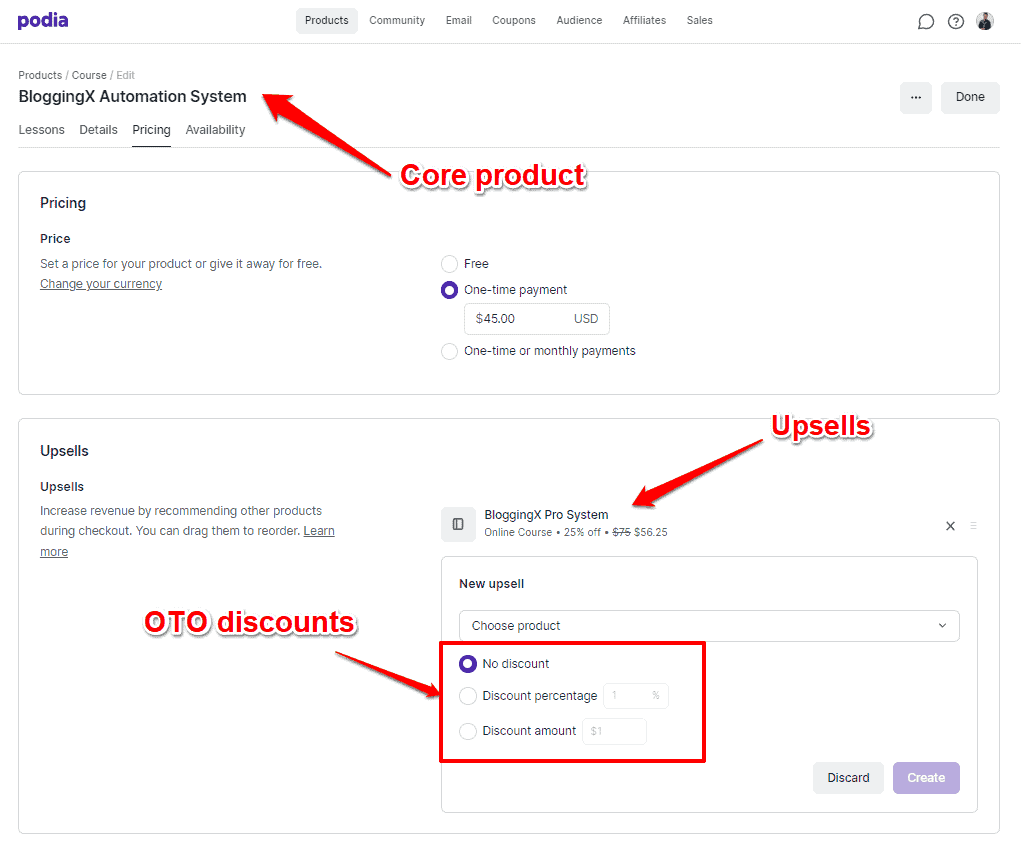The width and height of the screenshot is (1021, 843).
Task: Choose the Discount percentage option
Action: coord(468,696)
